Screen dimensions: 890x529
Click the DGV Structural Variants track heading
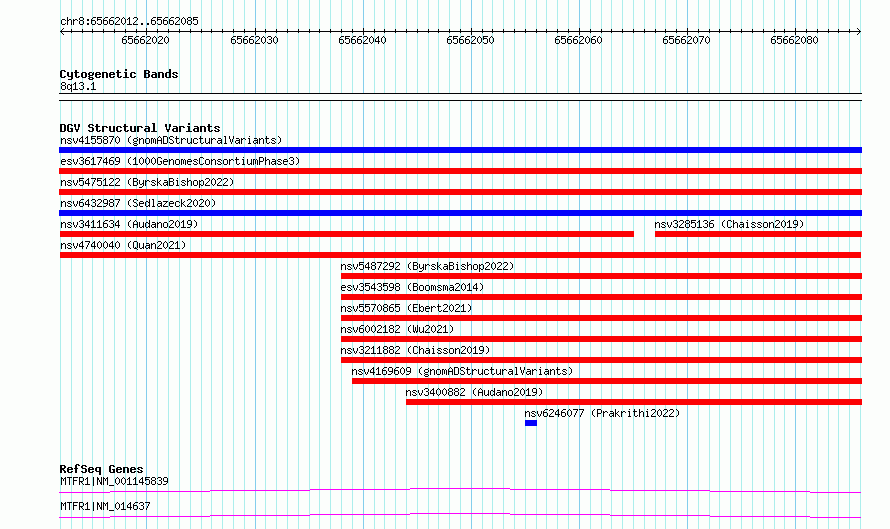140,128
